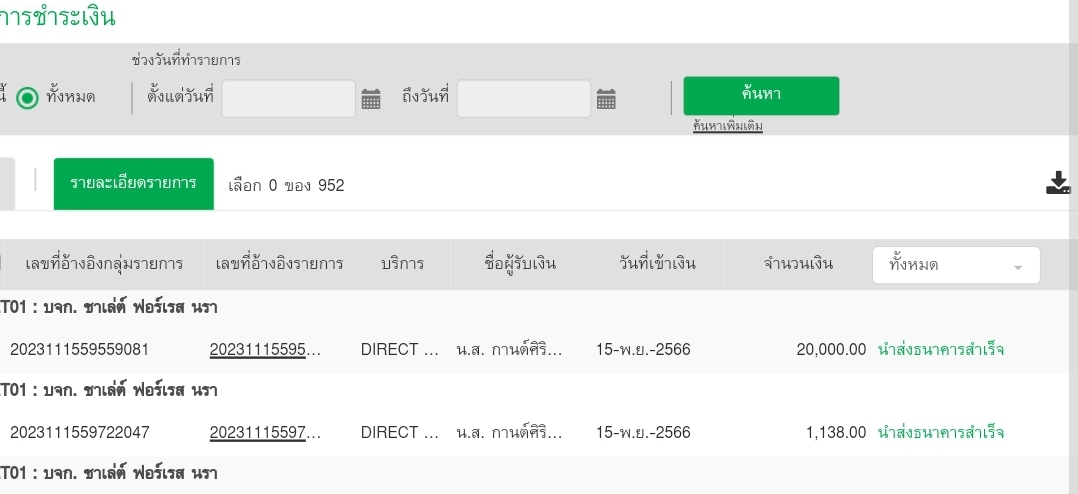Click the ชื่อผู้รับเงิน column header
The height and width of the screenshot is (494, 1078).
pyautogui.click(x=519, y=264)
